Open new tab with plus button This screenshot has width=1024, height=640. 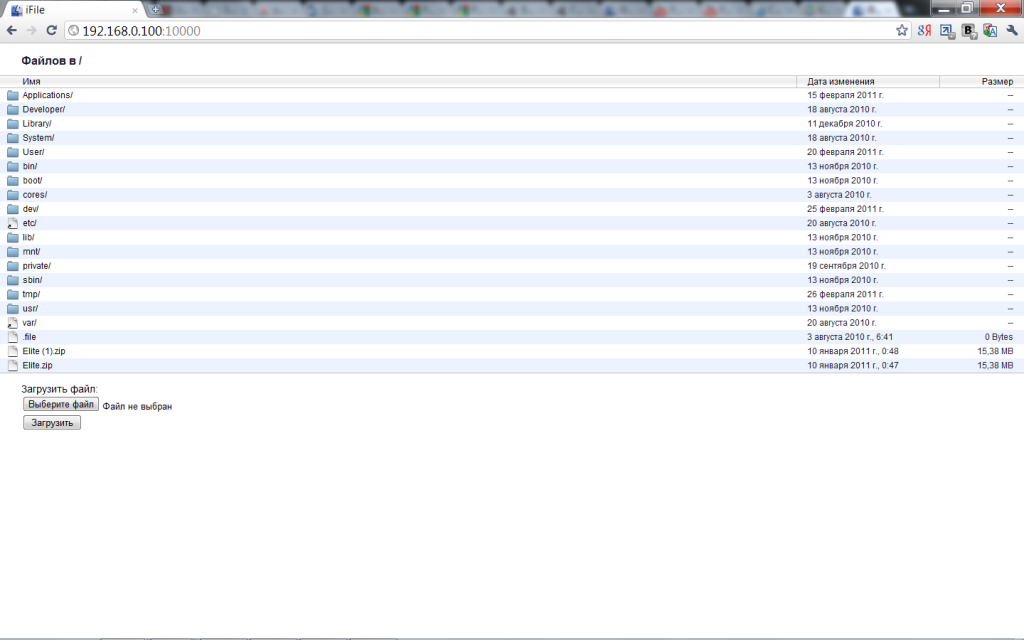(155, 9)
